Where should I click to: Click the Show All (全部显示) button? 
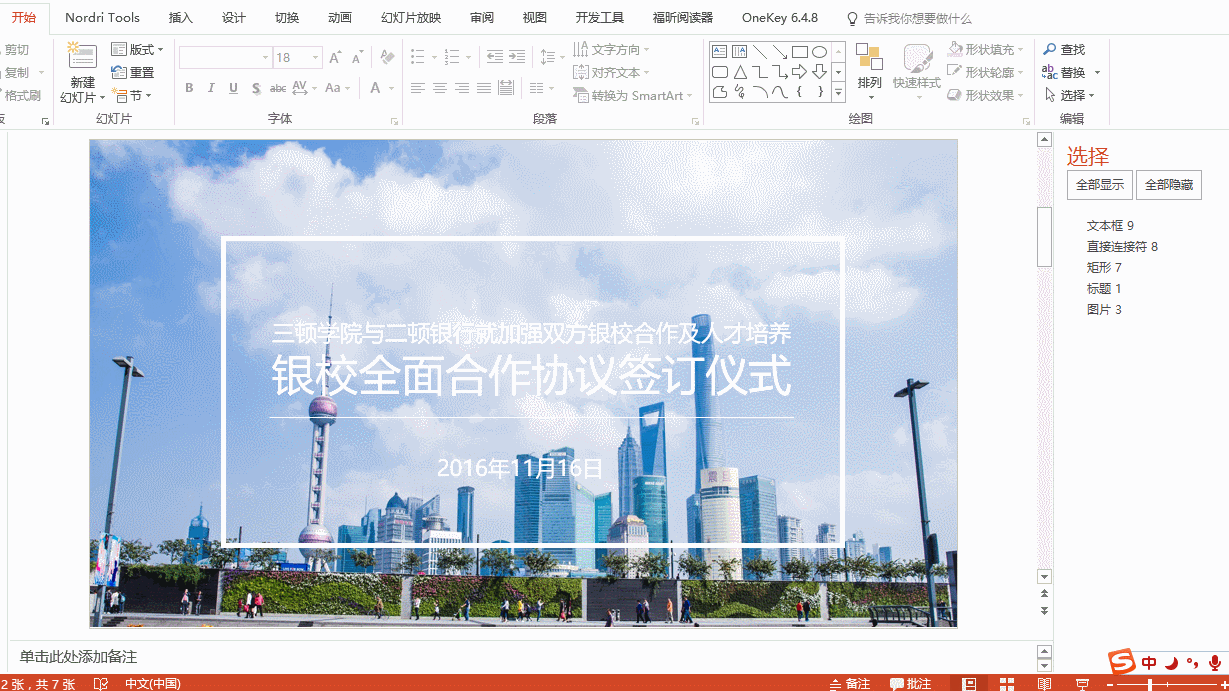point(1099,185)
